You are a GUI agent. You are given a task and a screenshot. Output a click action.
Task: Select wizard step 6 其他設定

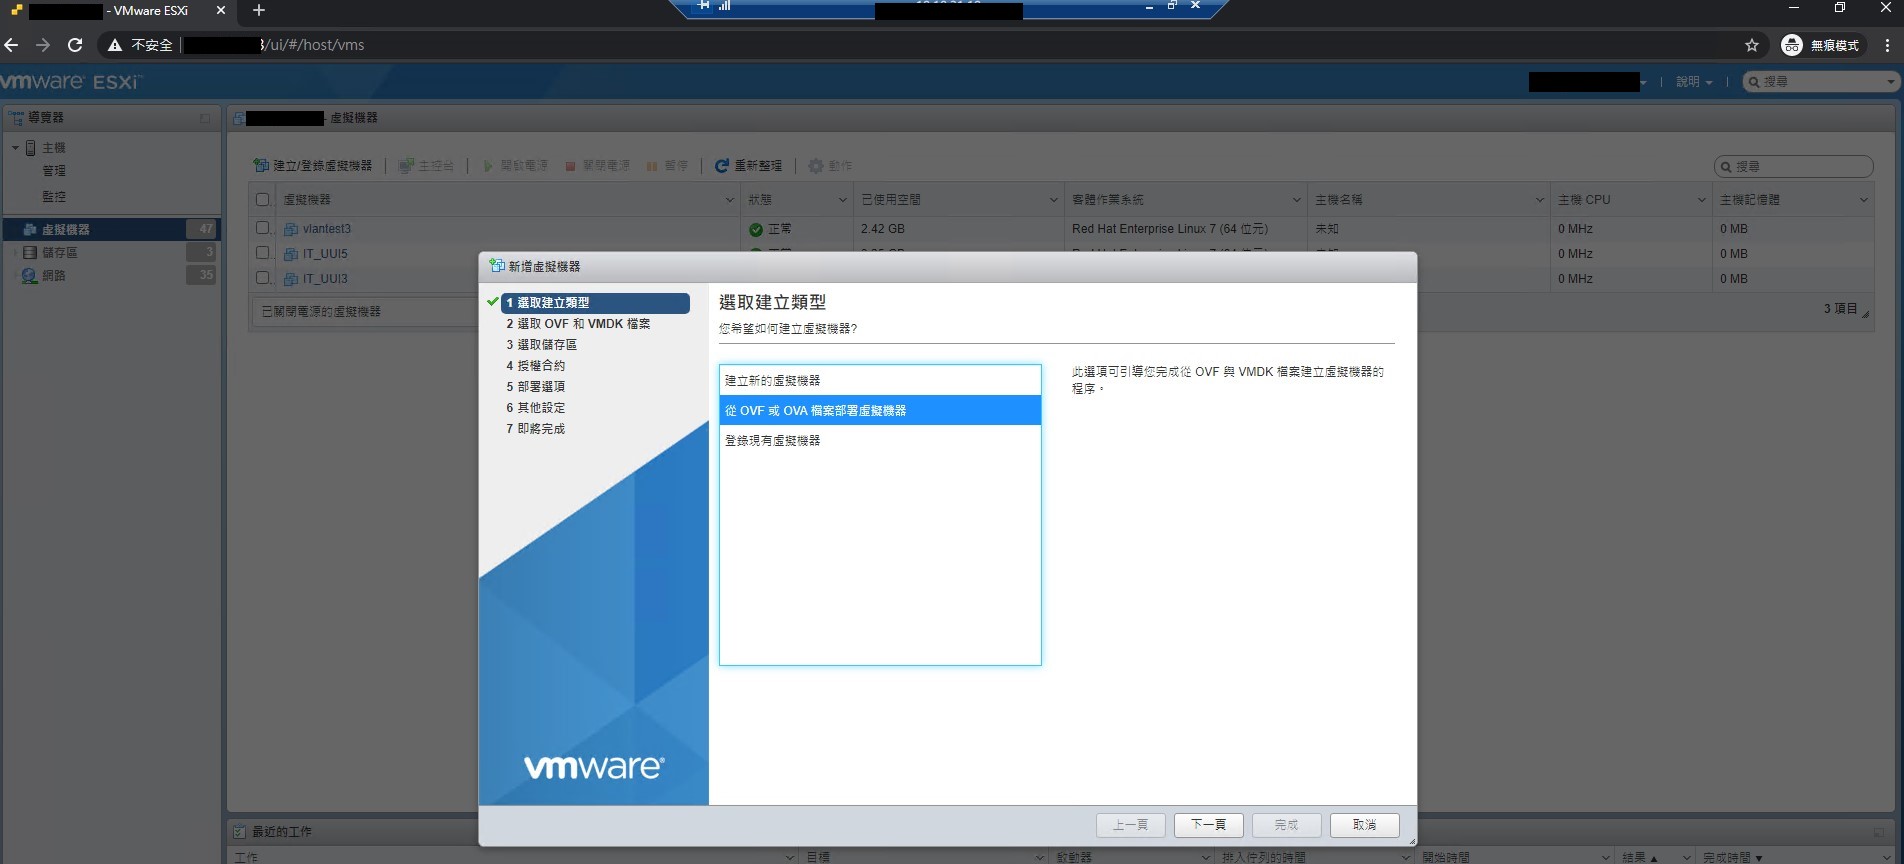[x=535, y=408]
